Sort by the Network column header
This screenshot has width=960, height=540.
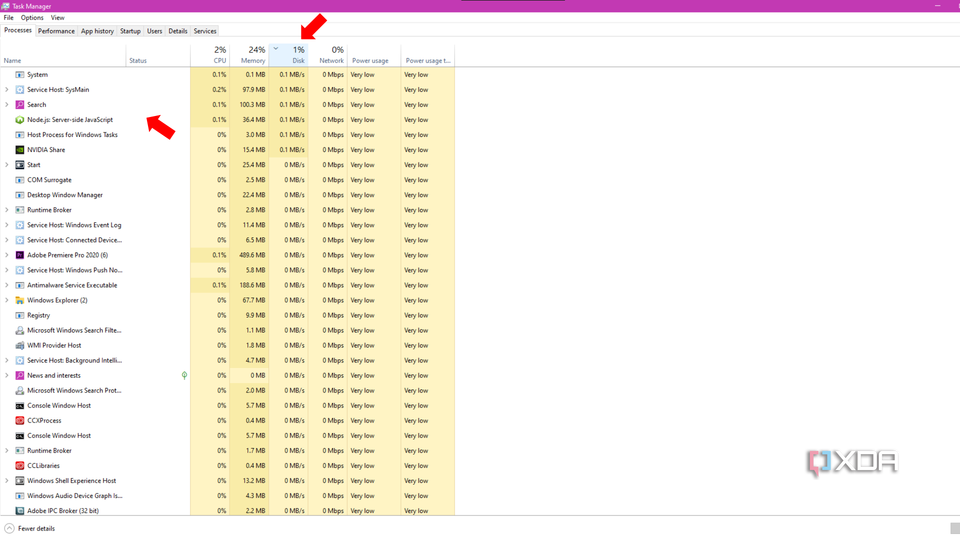click(328, 54)
